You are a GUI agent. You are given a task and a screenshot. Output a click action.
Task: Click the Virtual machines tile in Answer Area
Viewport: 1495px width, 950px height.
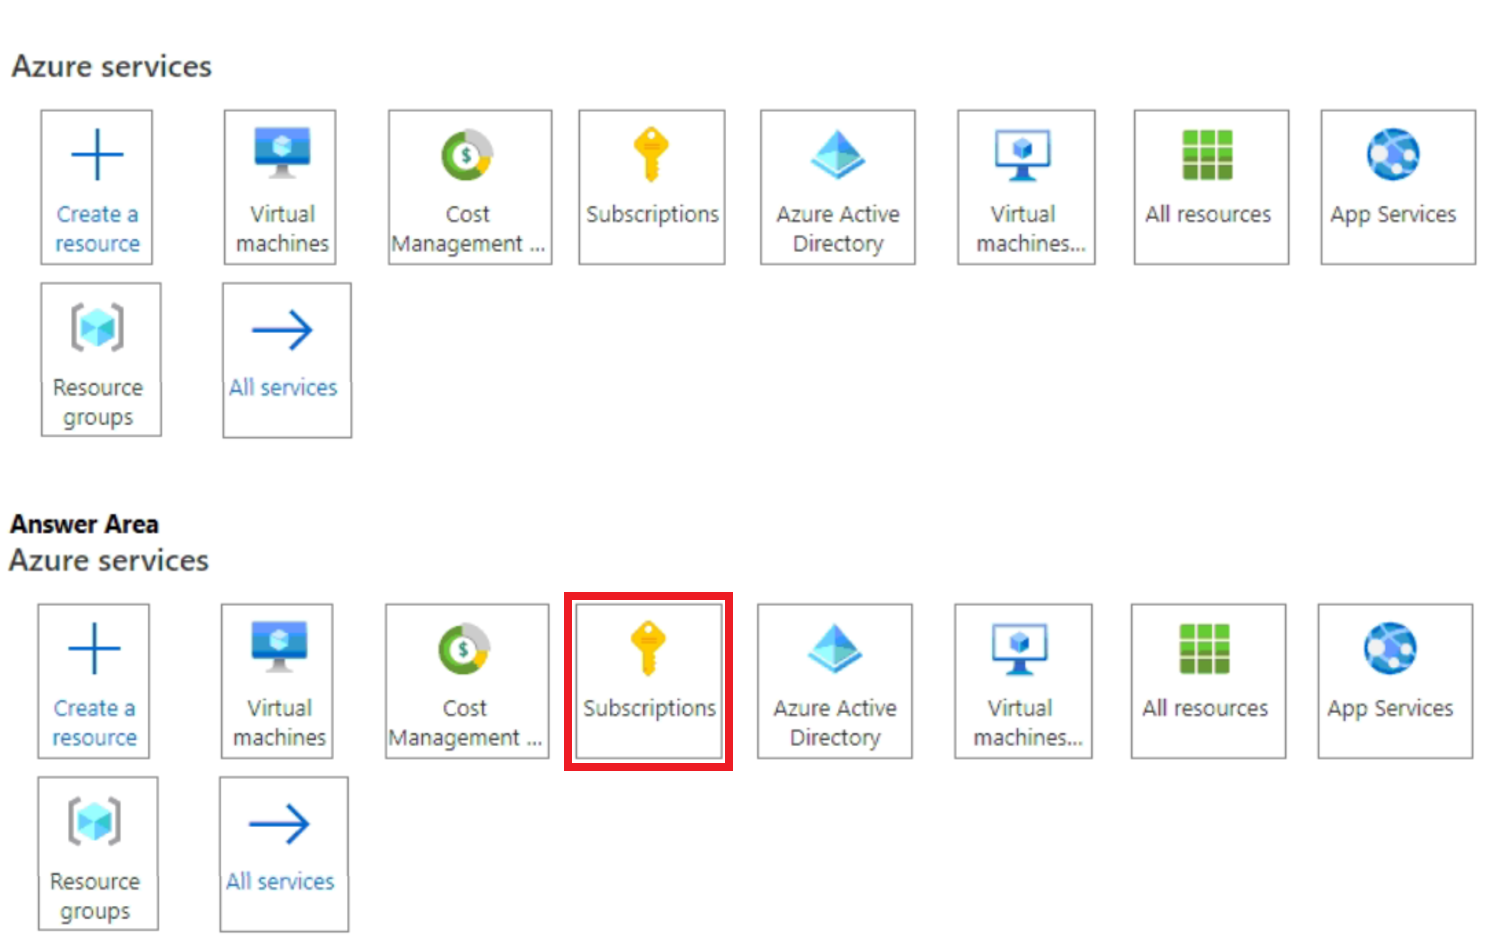click(x=277, y=680)
